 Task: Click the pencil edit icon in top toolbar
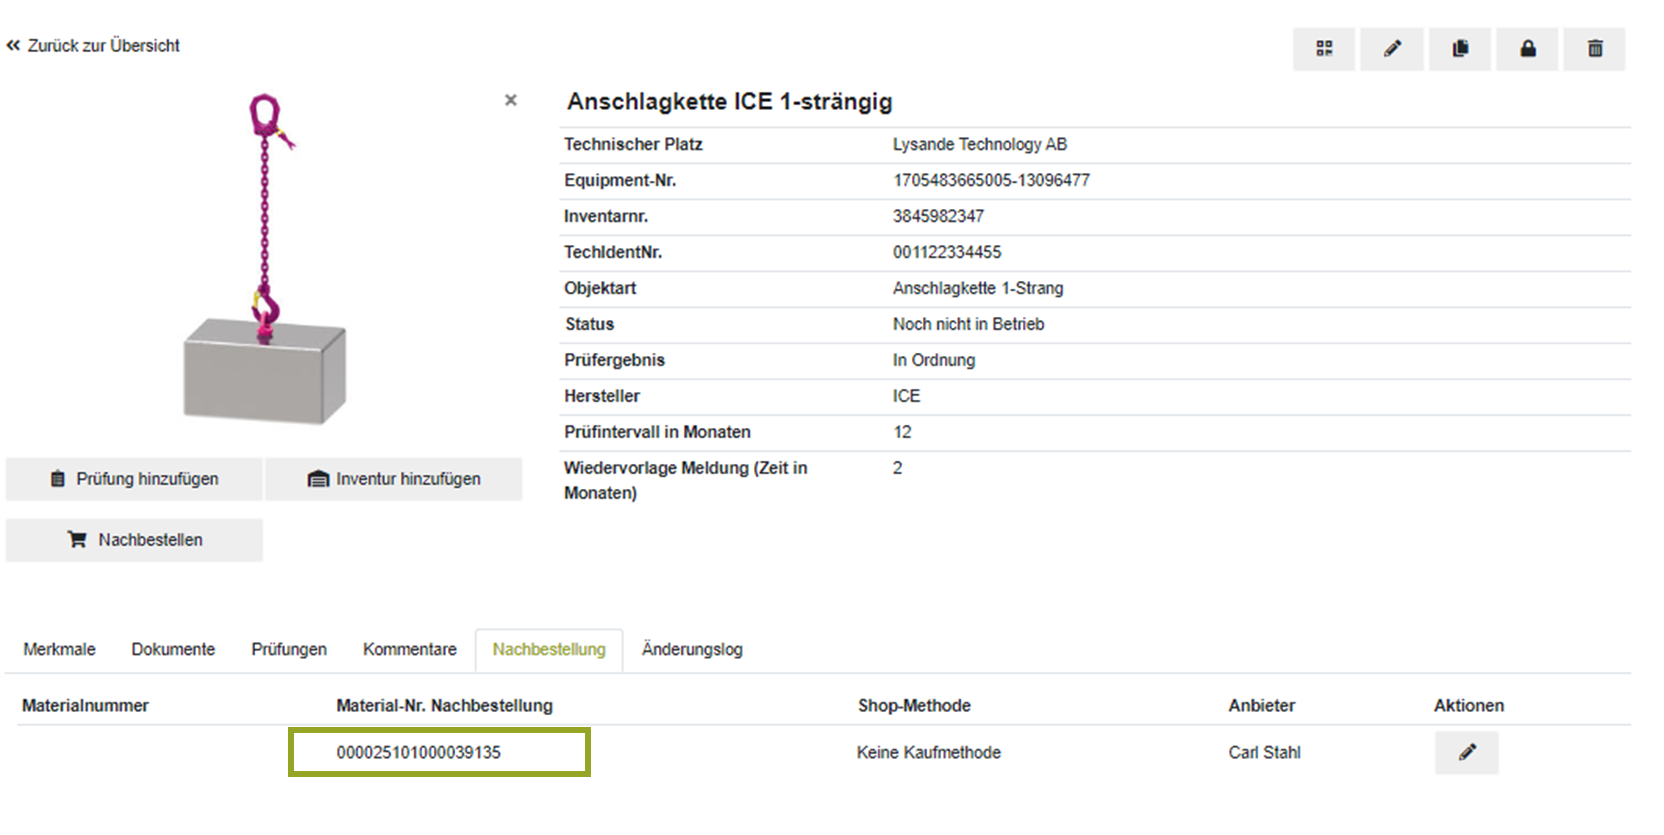pos(1392,49)
